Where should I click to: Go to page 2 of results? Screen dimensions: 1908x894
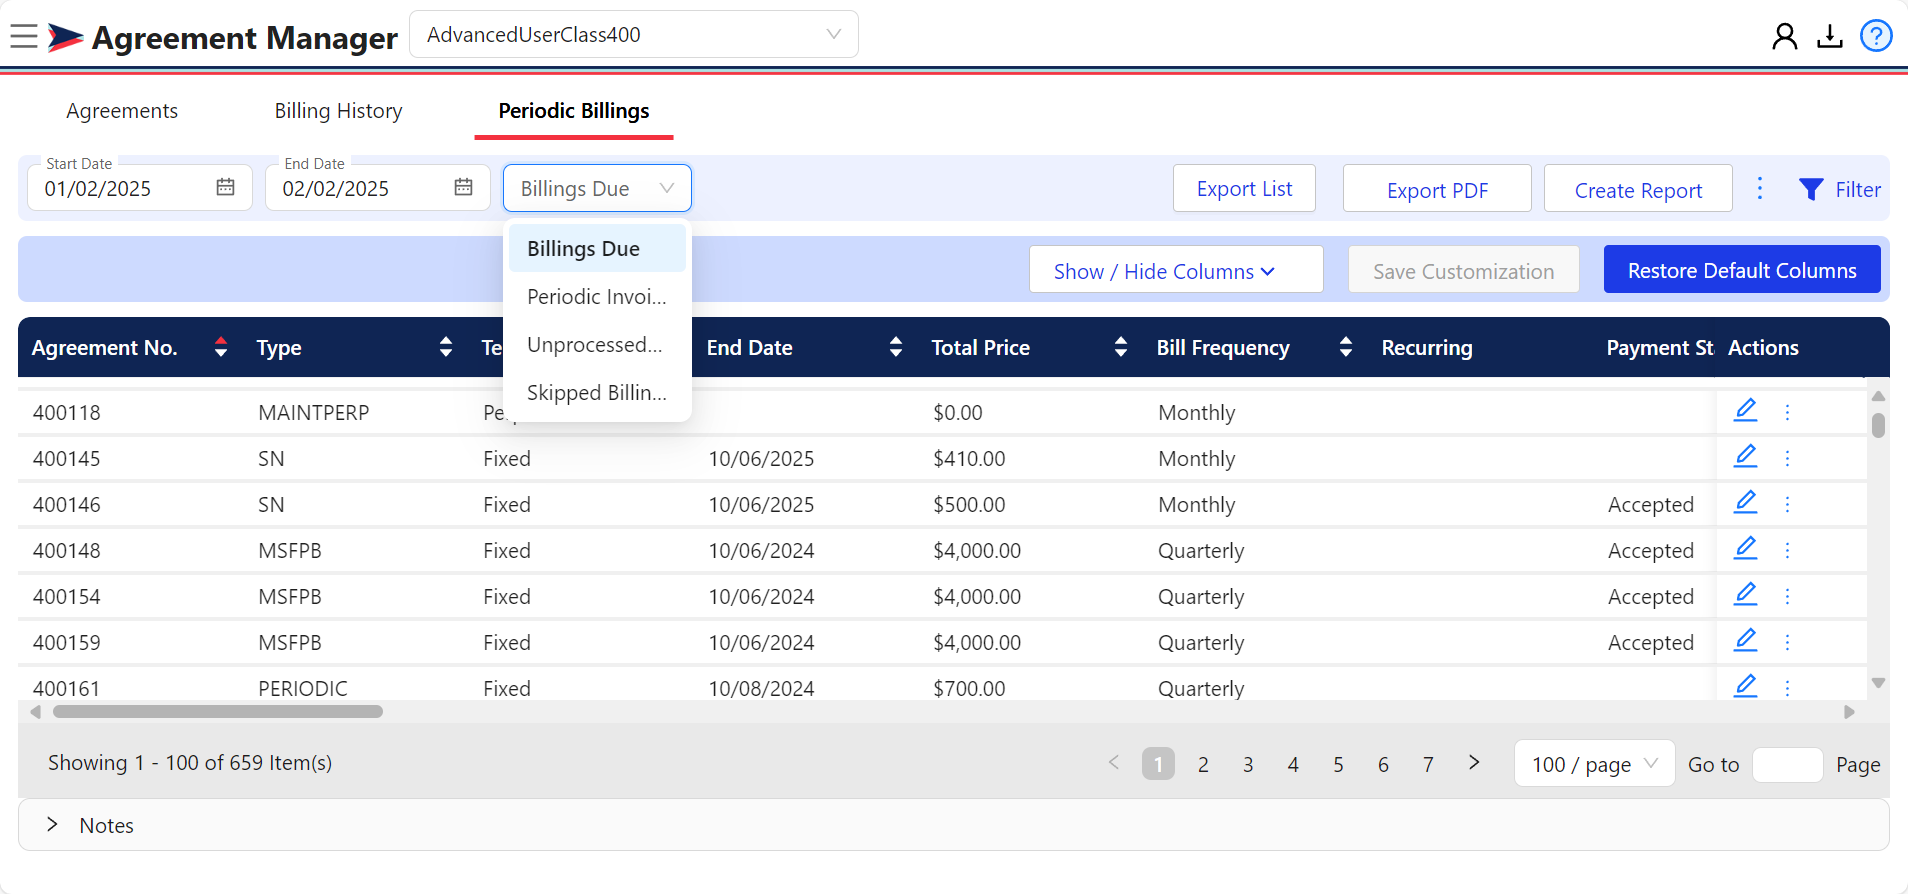(1203, 764)
